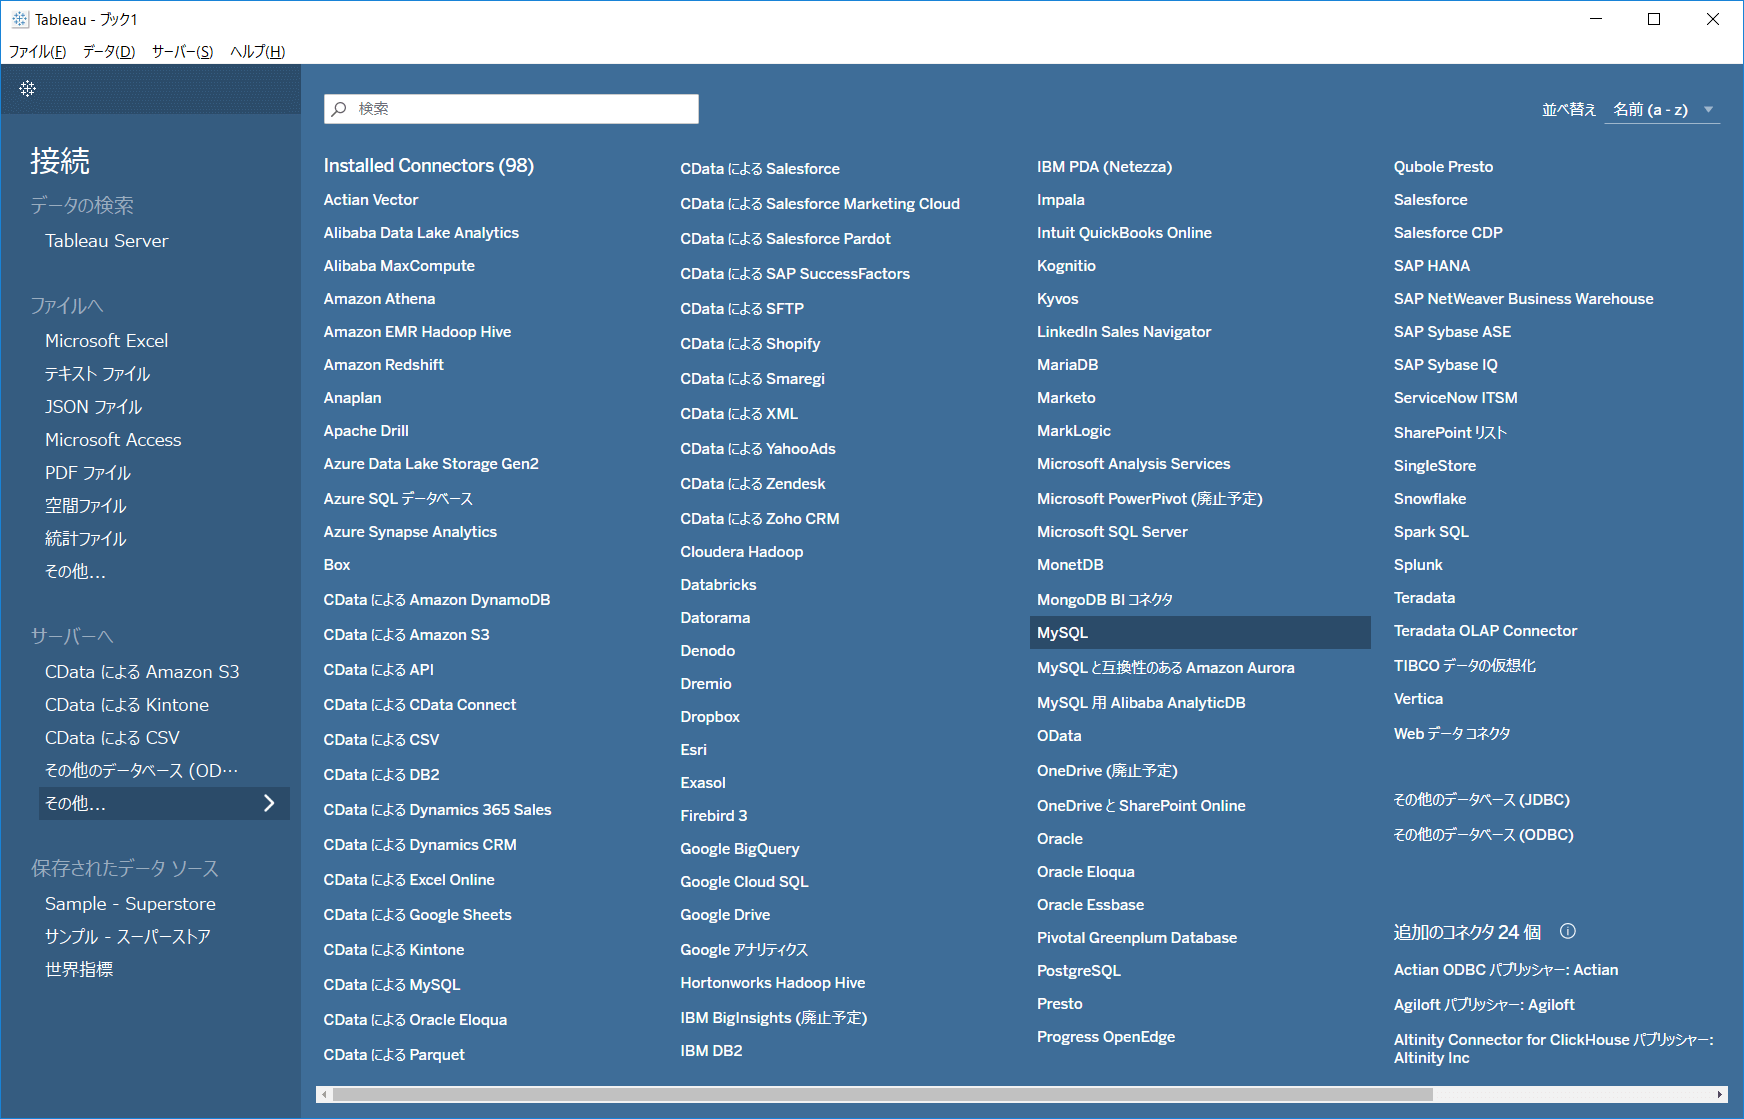Choose Azure Synapse Analytics connector
The width and height of the screenshot is (1744, 1119).
pyautogui.click(x=410, y=532)
